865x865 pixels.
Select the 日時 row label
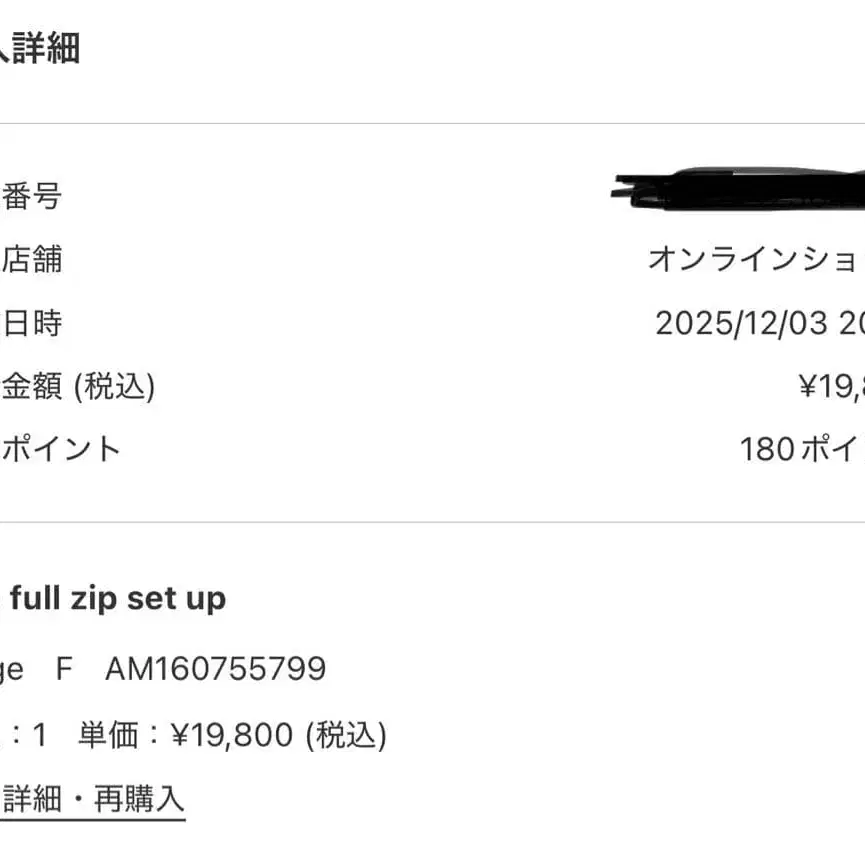coord(32,323)
